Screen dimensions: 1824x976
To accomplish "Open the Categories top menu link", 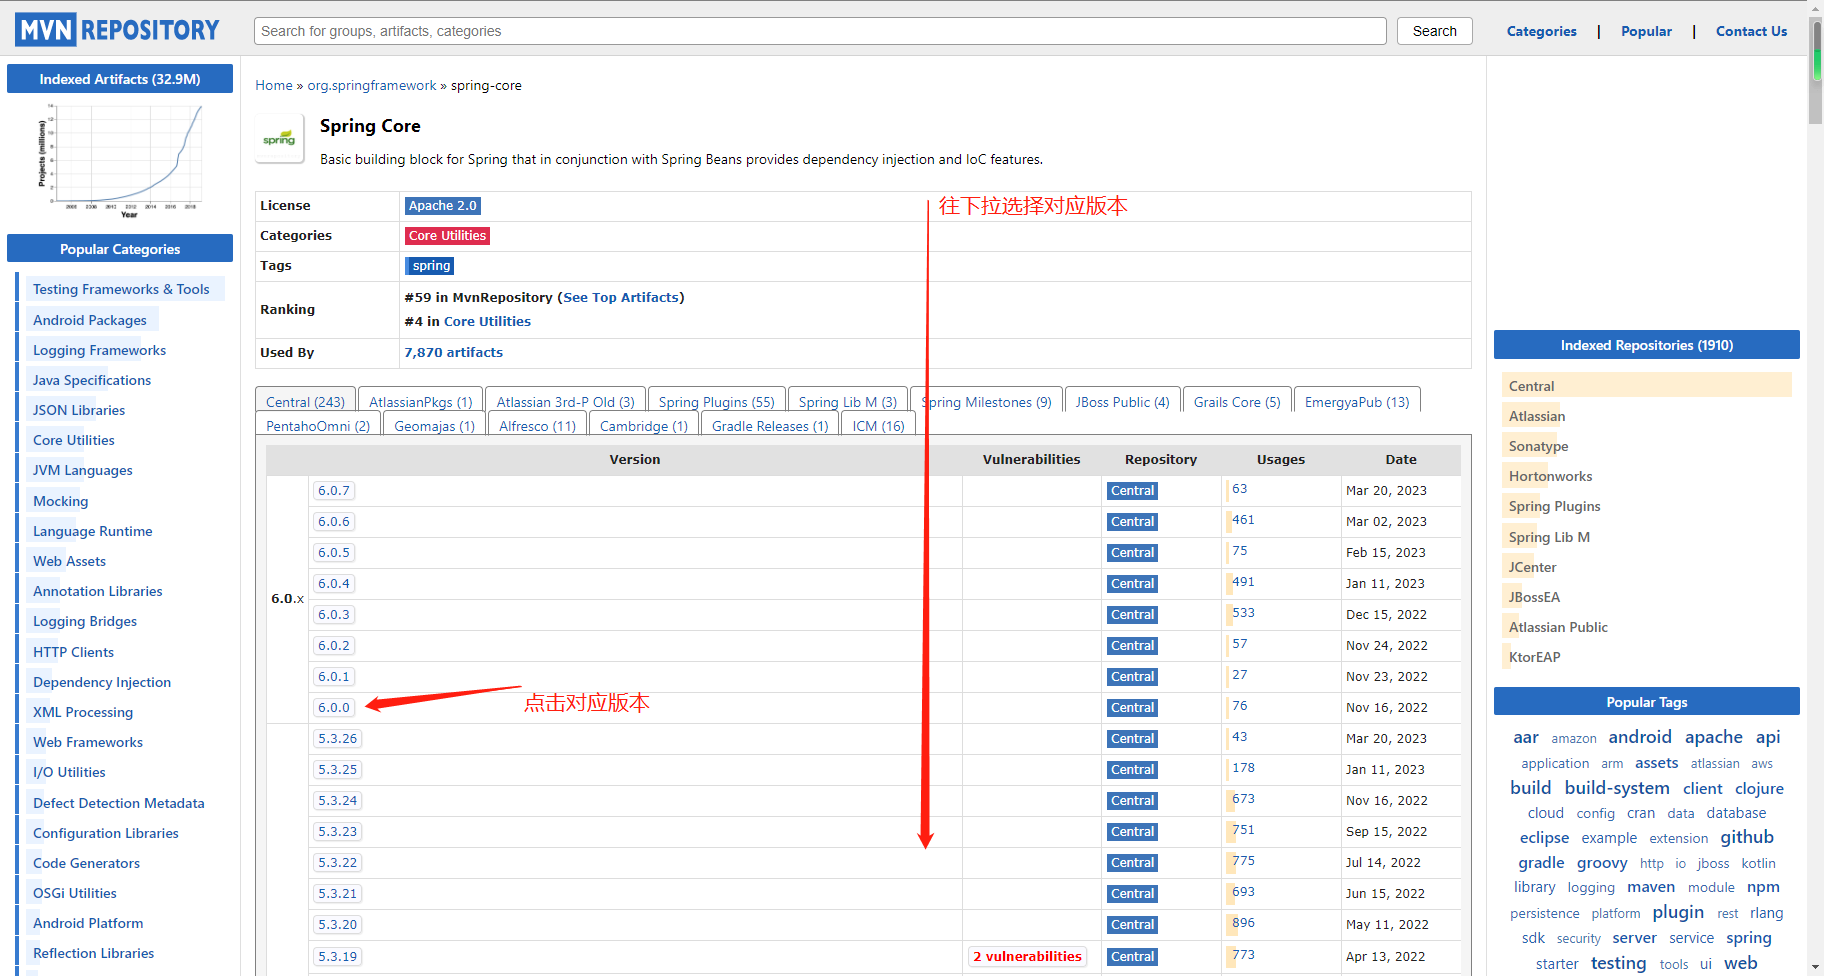I will tap(1541, 31).
